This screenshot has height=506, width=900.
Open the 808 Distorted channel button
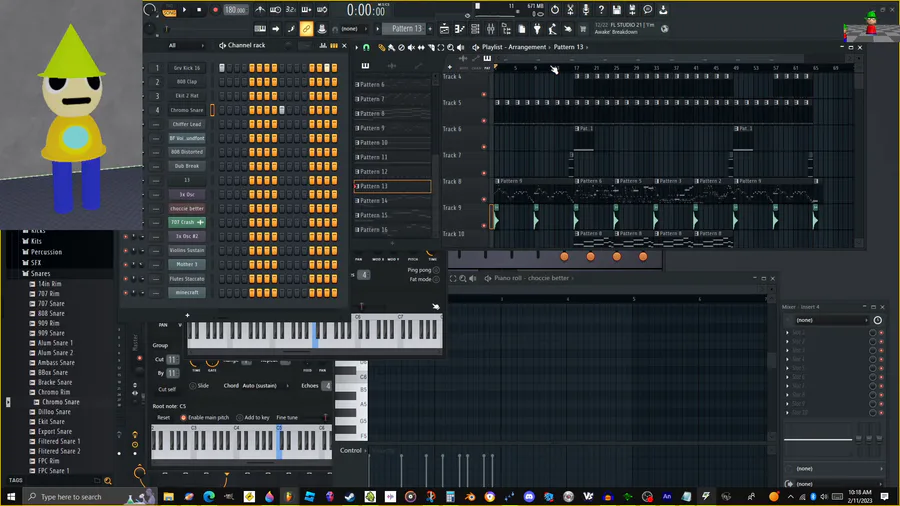tap(187, 152)
